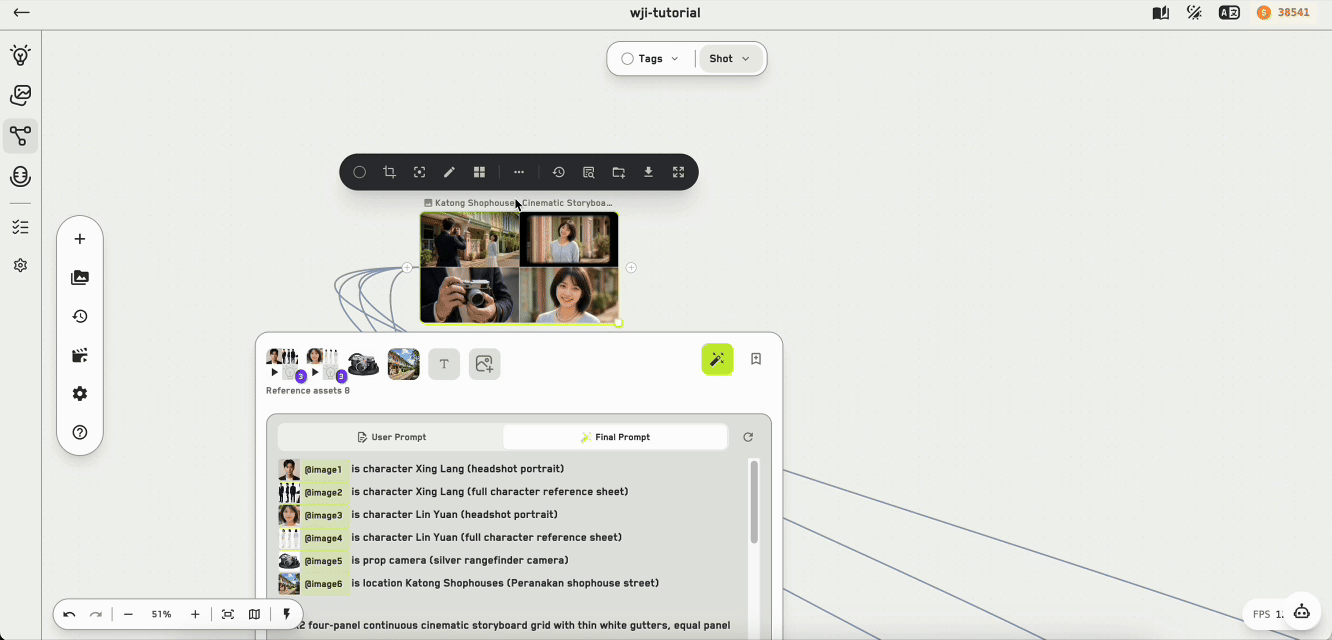The height and width of the screenshot is (640, 1332).
Task: Click the @image6 reference tag
Action: (323, 584)
